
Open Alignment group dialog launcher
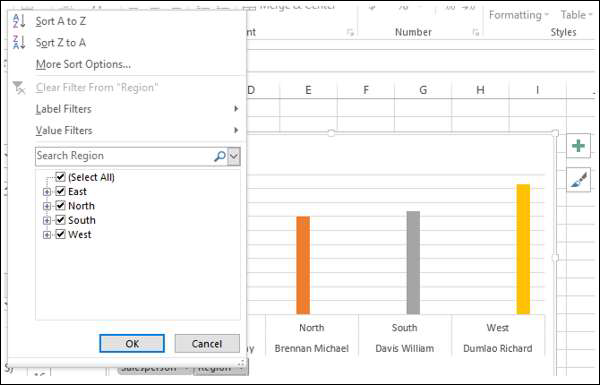pos(350,33)
